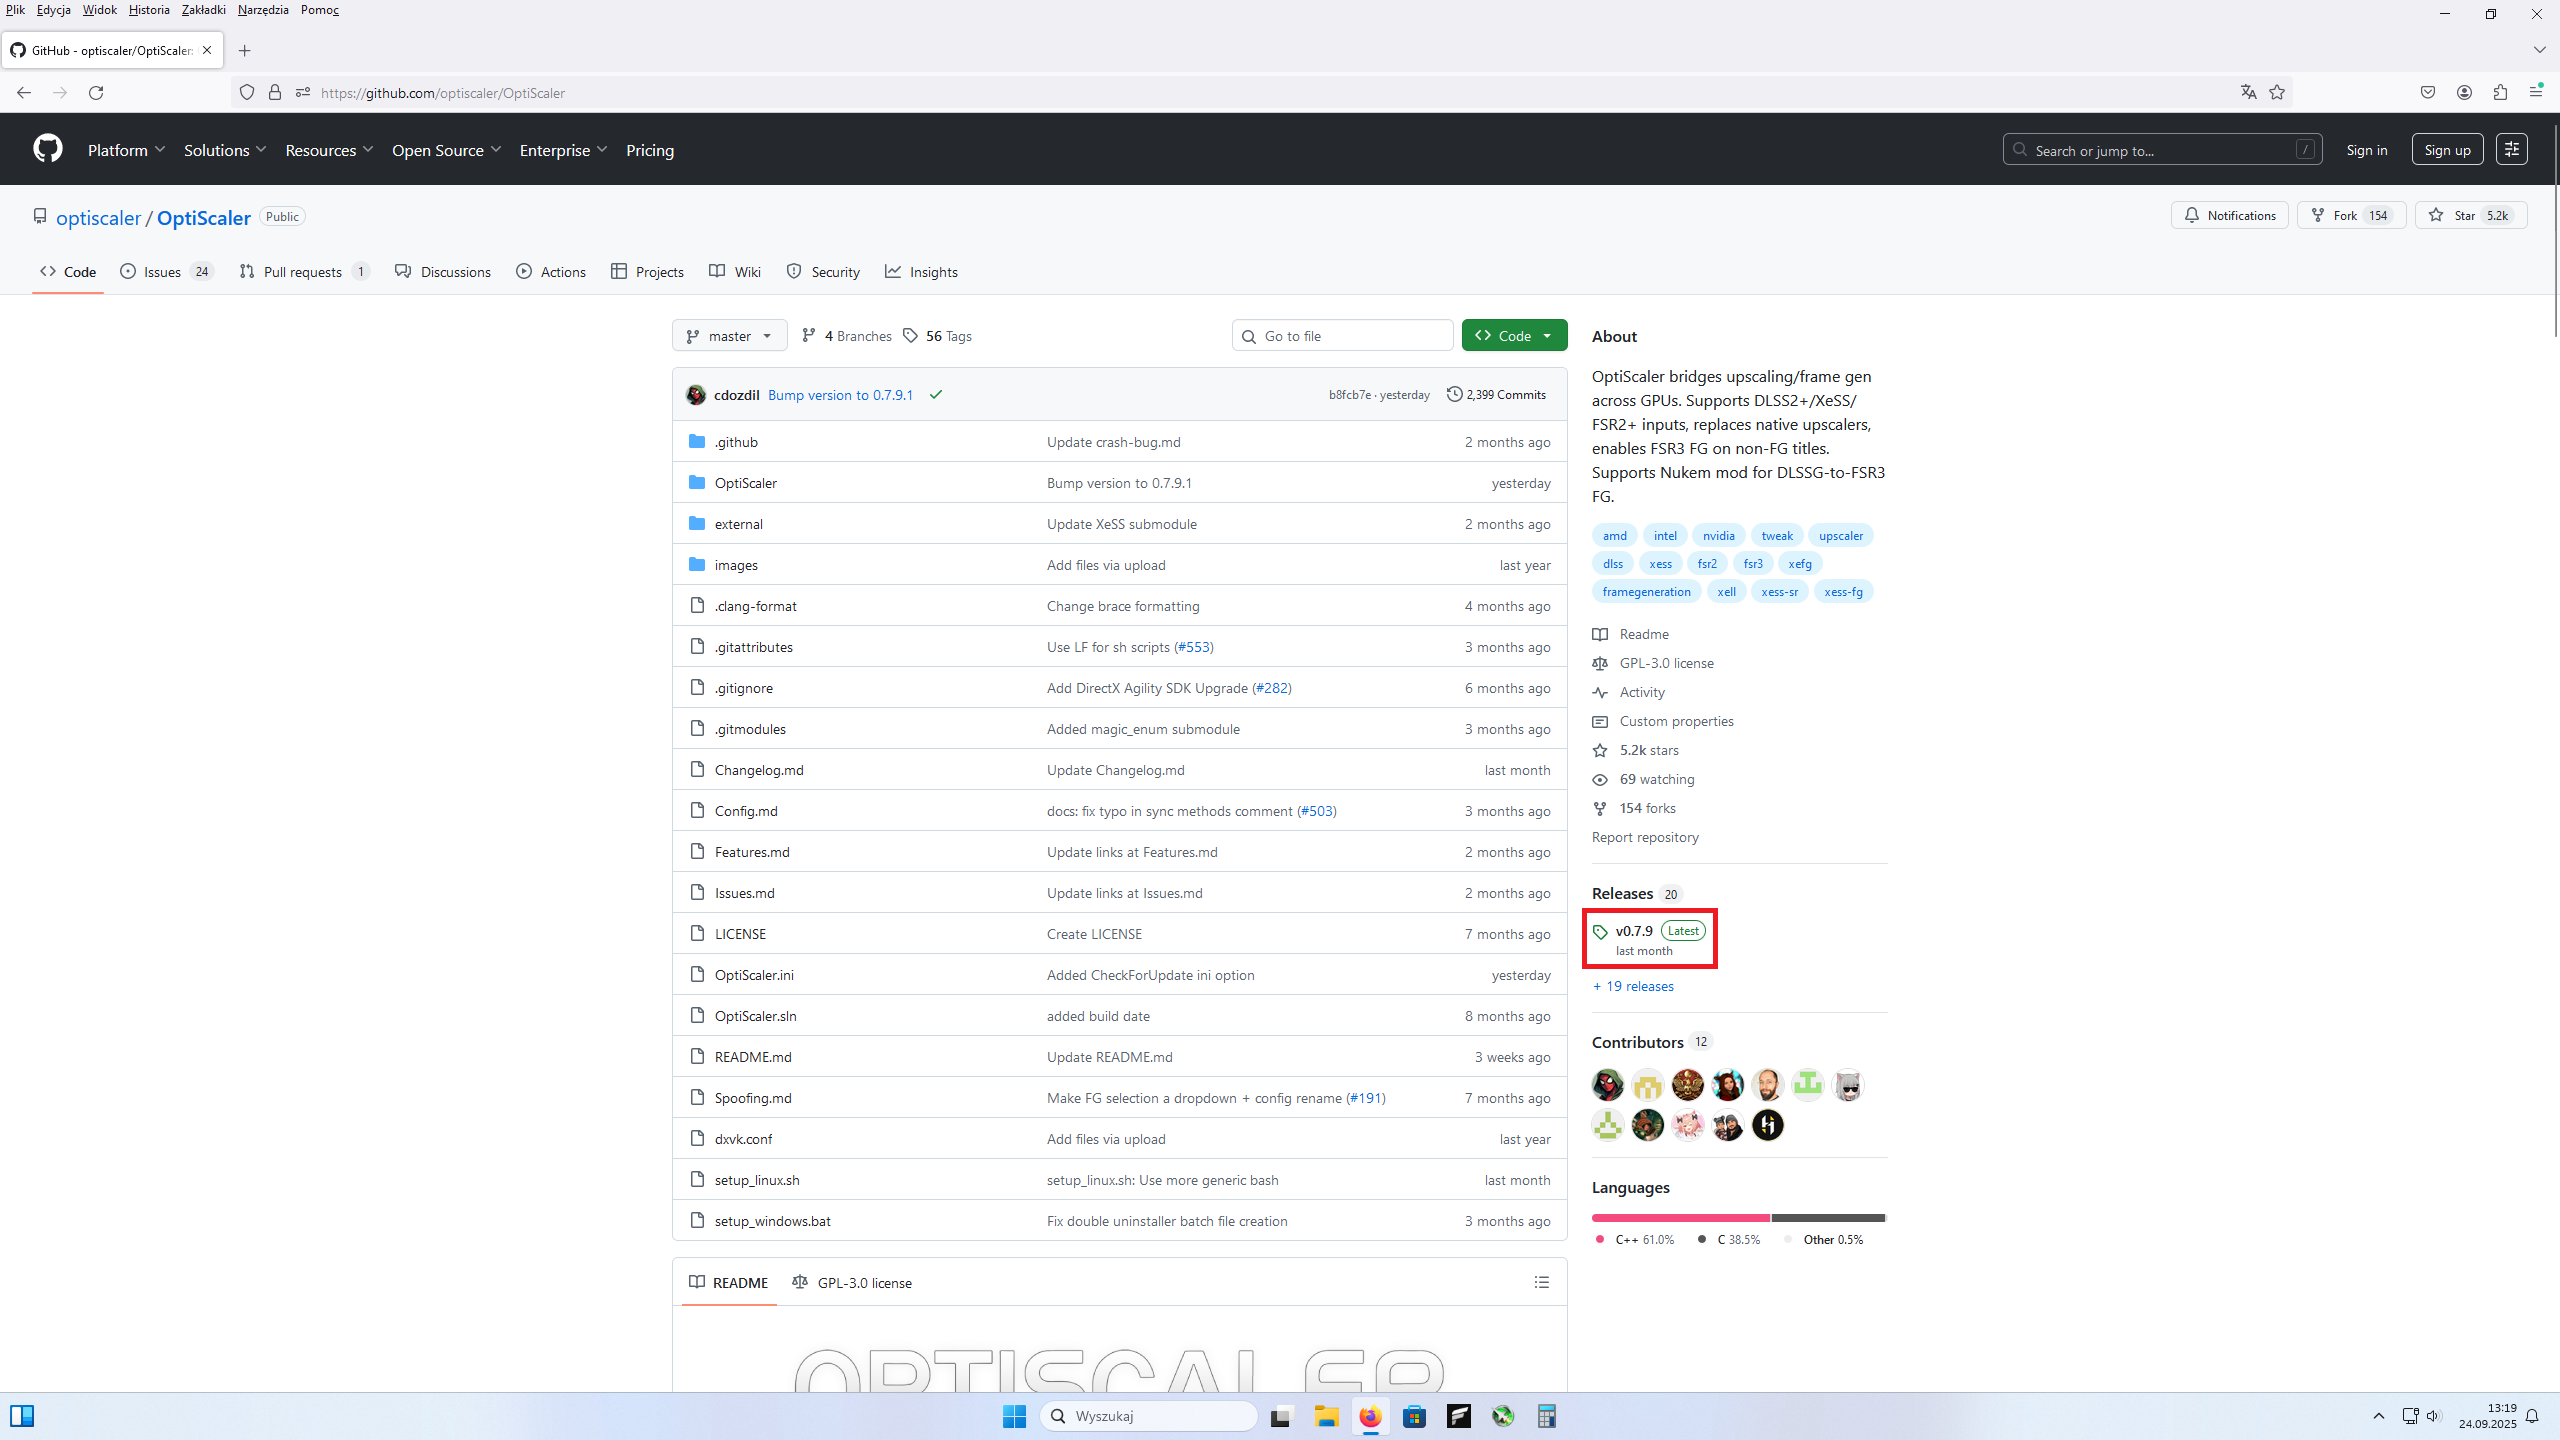This screenshot has width=2560, height=1440.
Task: Open the master branch dropdown
Action: [729, 336]
